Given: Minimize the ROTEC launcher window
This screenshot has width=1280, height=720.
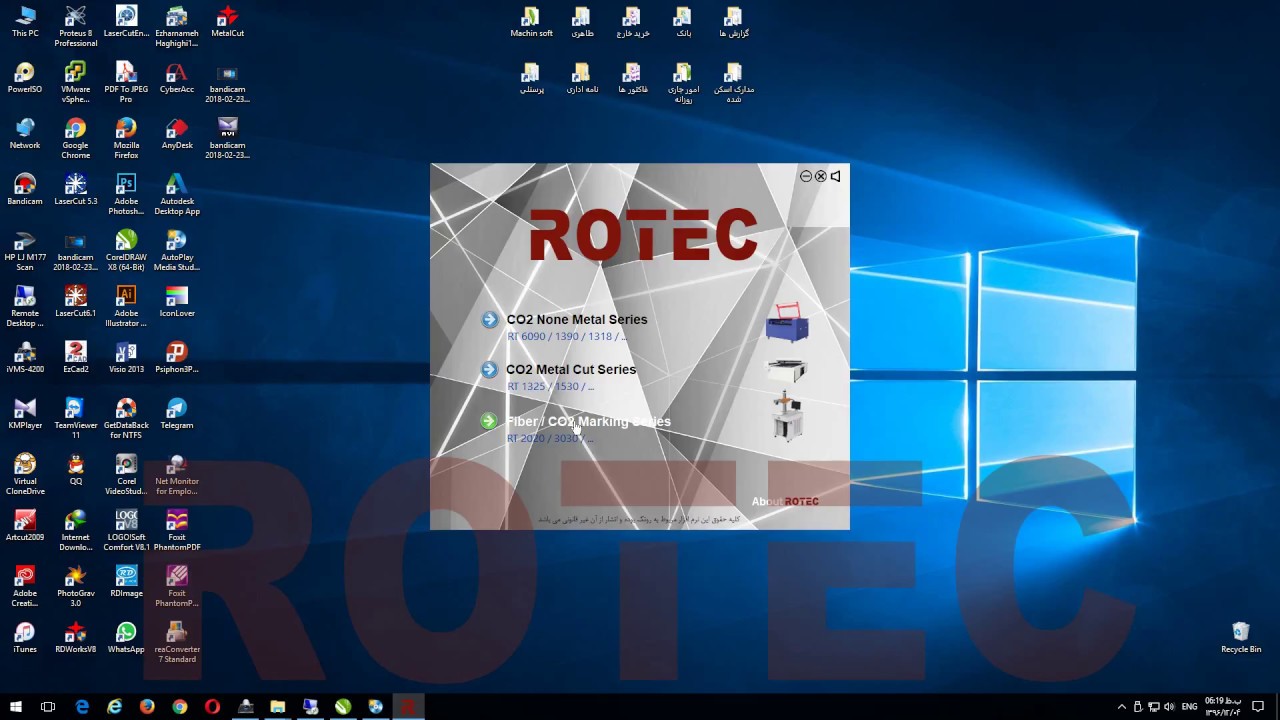Looking at the screenshot, I should (806, 176).
